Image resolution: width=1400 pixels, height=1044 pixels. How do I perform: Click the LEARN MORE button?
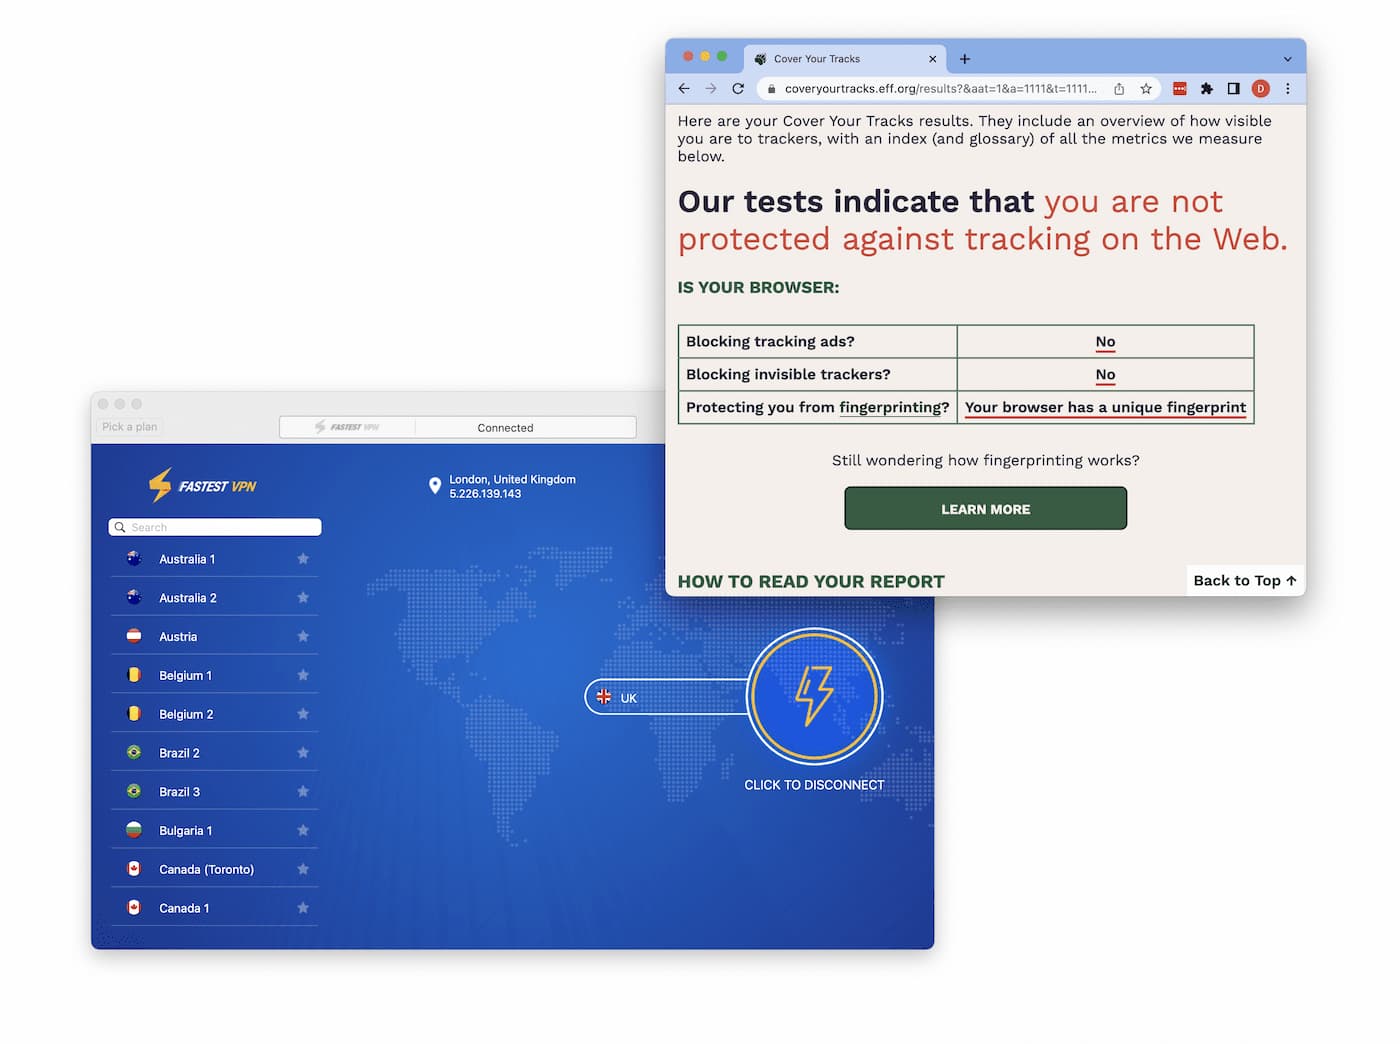[x=985, y=508]
